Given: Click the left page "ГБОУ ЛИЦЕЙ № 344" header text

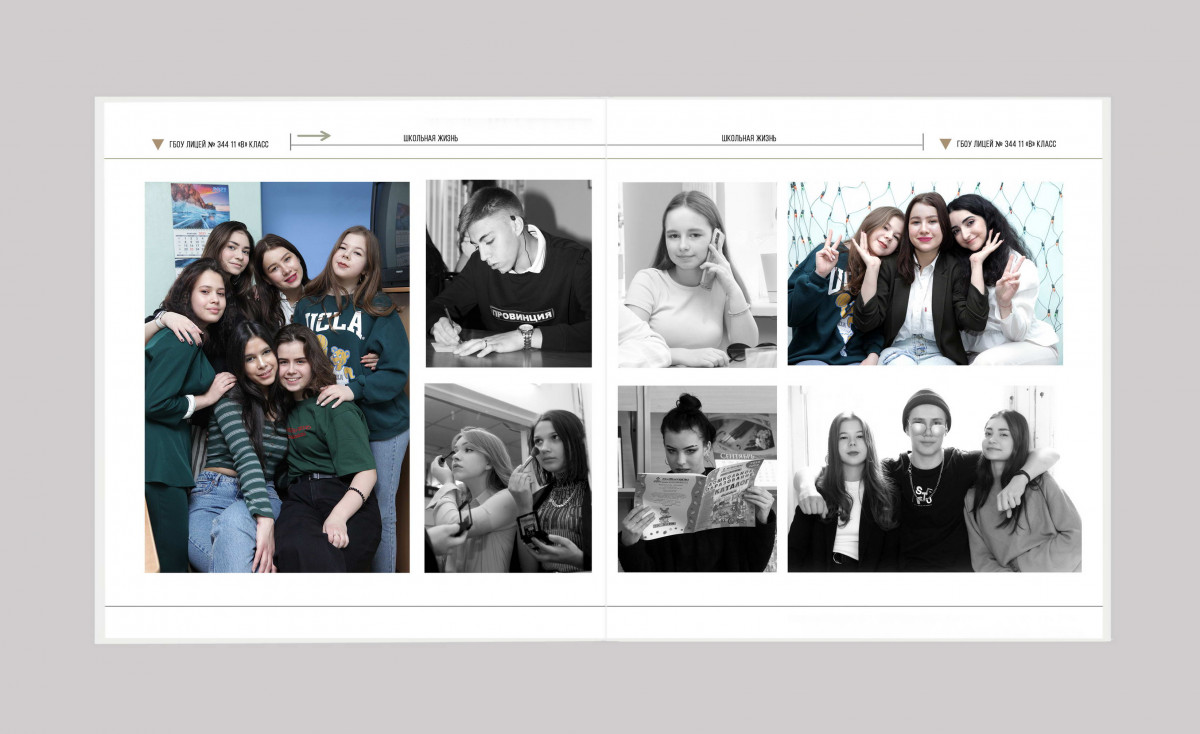Looking at the screenshot, I should 218,144.
